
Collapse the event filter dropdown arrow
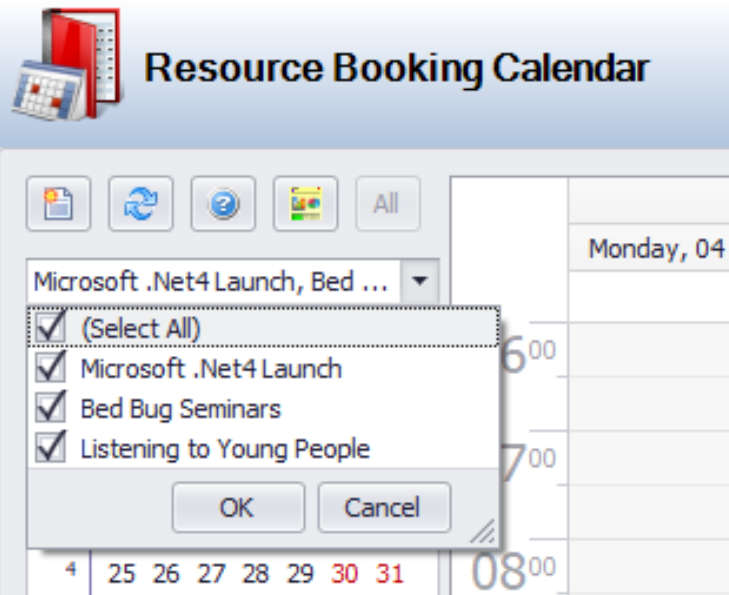pyautogui.click(x=420, y=282)
